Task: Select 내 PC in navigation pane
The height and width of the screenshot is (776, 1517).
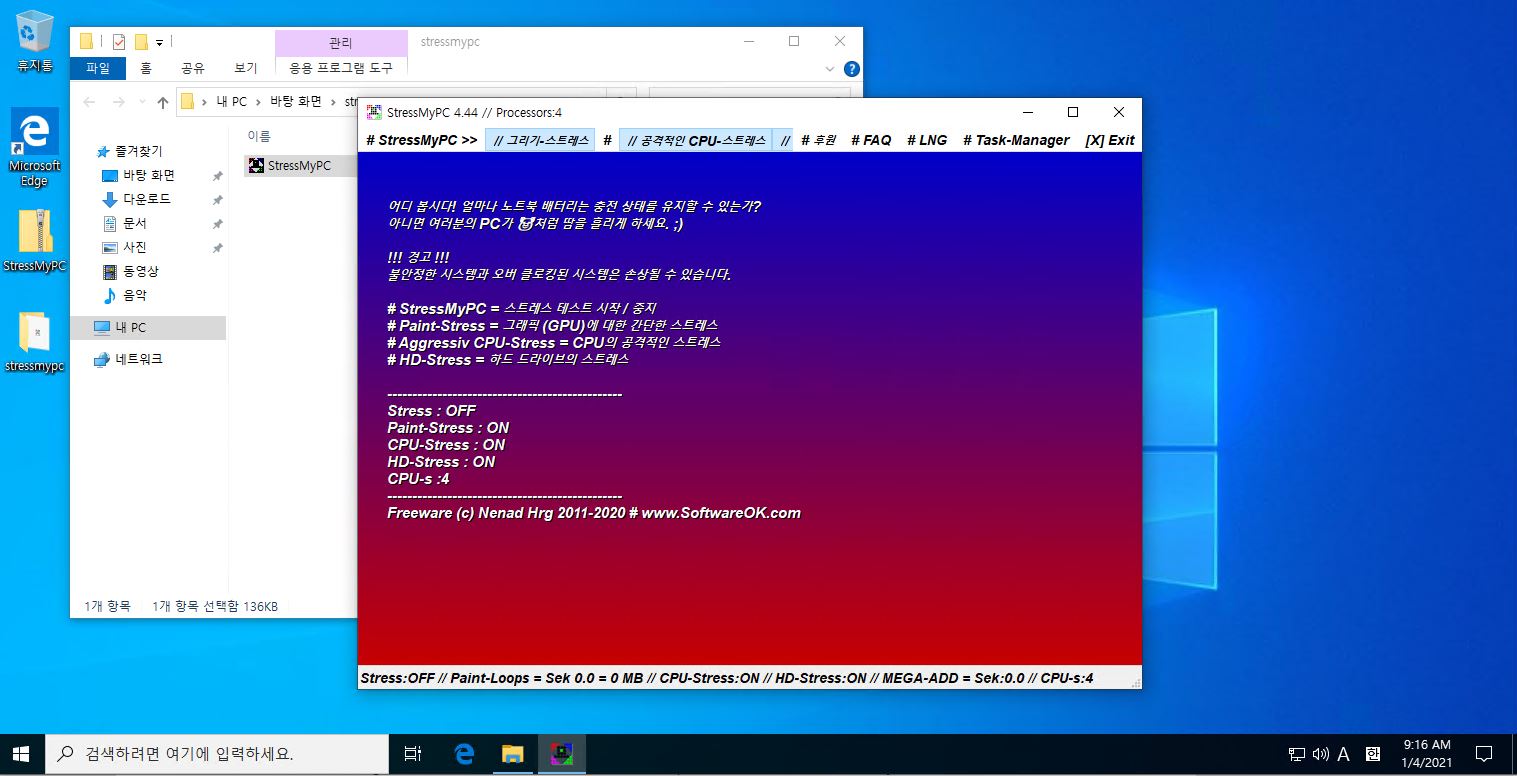Action: (x=148, y=327)
